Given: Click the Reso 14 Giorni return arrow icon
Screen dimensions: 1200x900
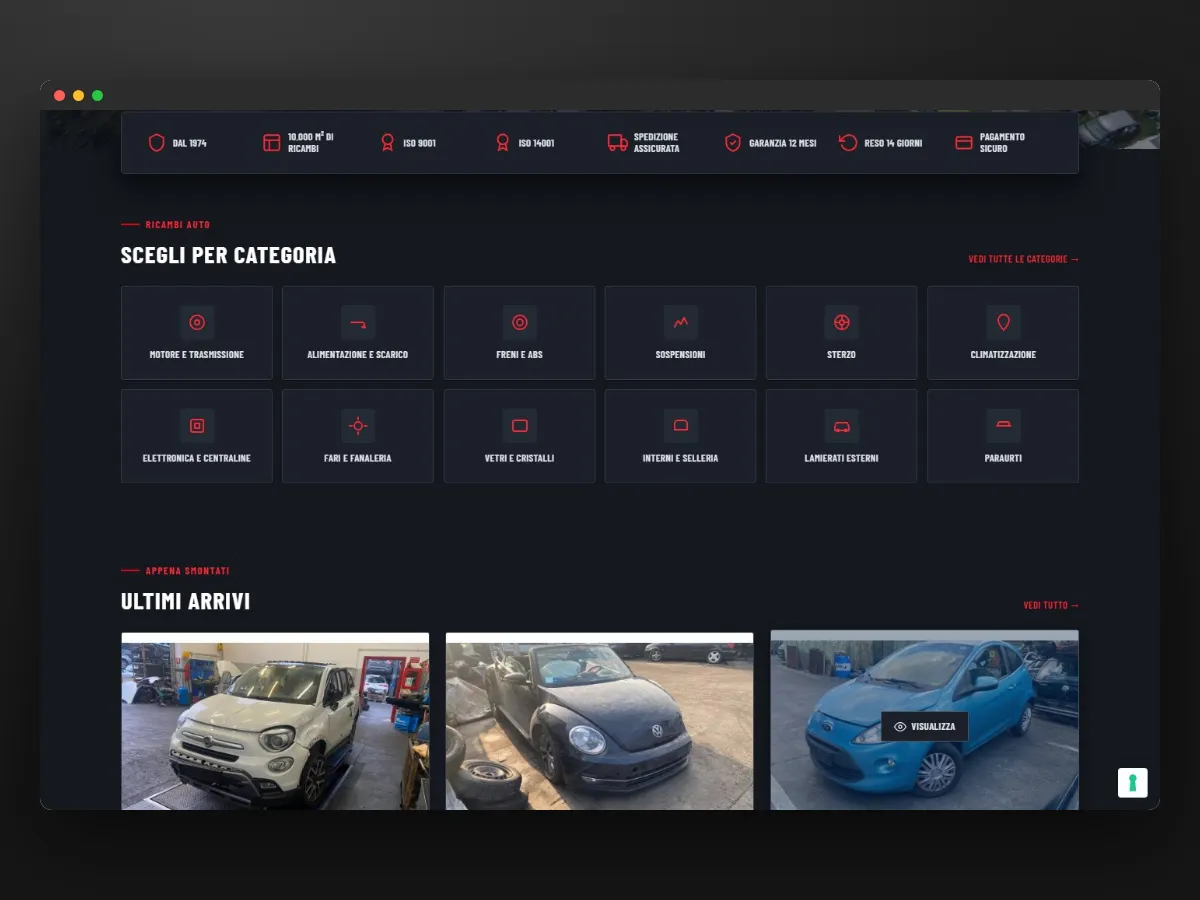Looking at the screenshot, I should (x=848, y=143).
